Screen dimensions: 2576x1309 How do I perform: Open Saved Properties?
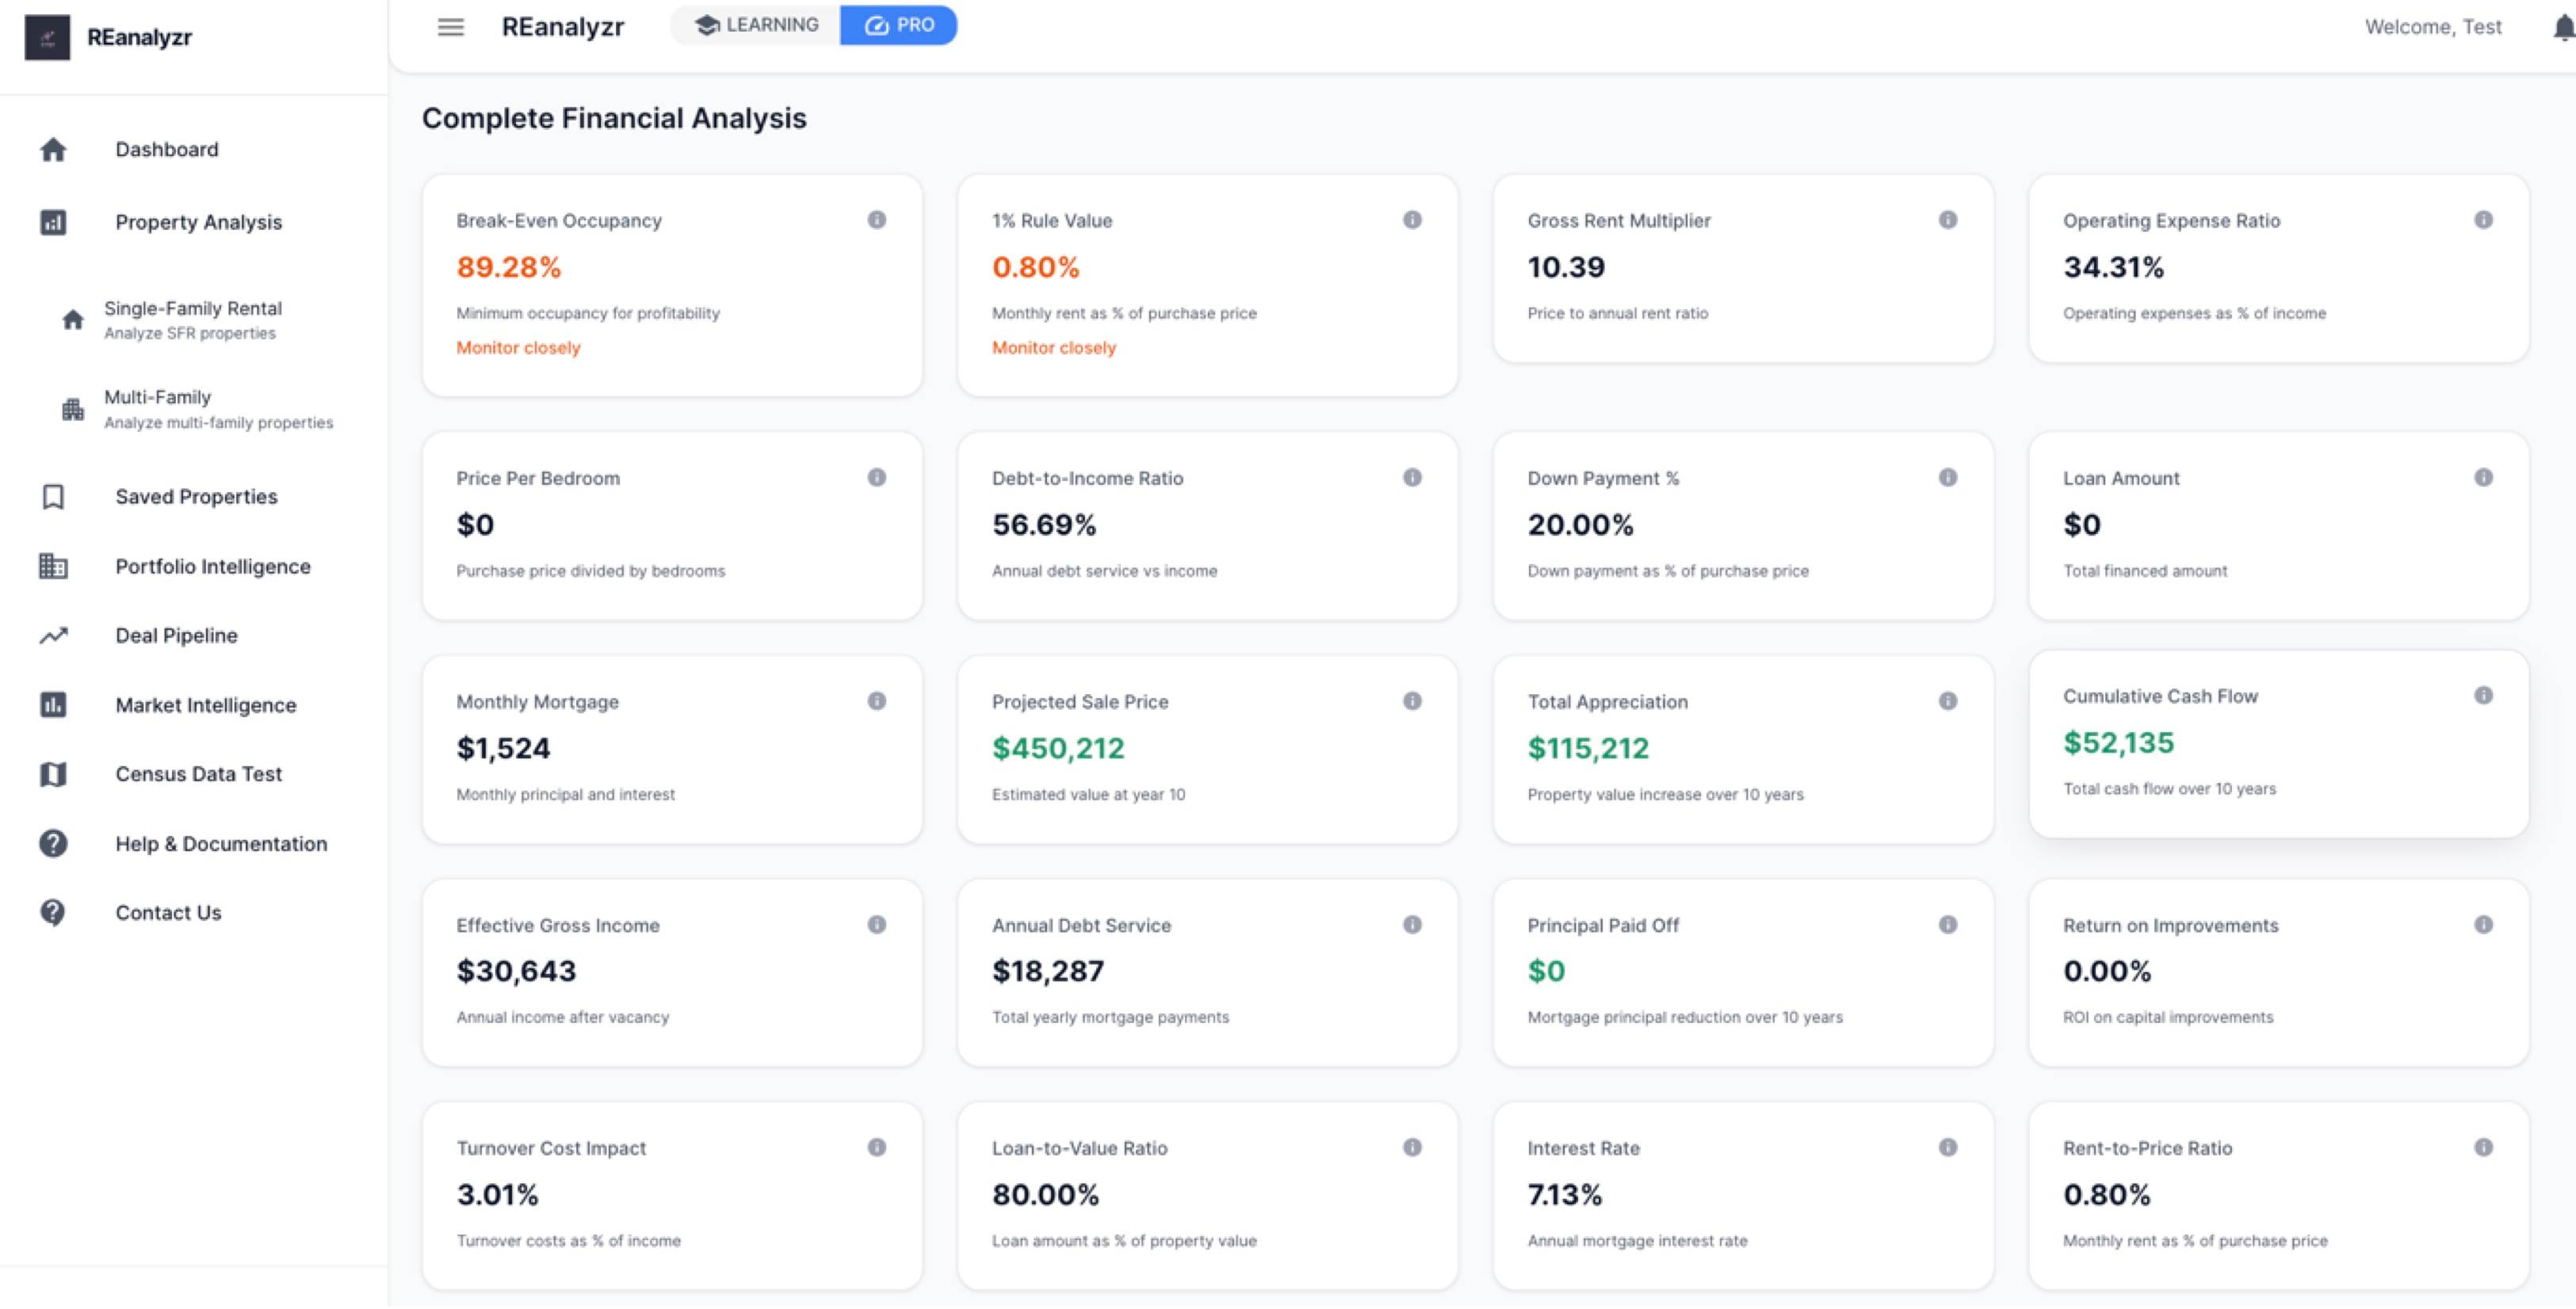pyautogui.click(x=196, y=497)
